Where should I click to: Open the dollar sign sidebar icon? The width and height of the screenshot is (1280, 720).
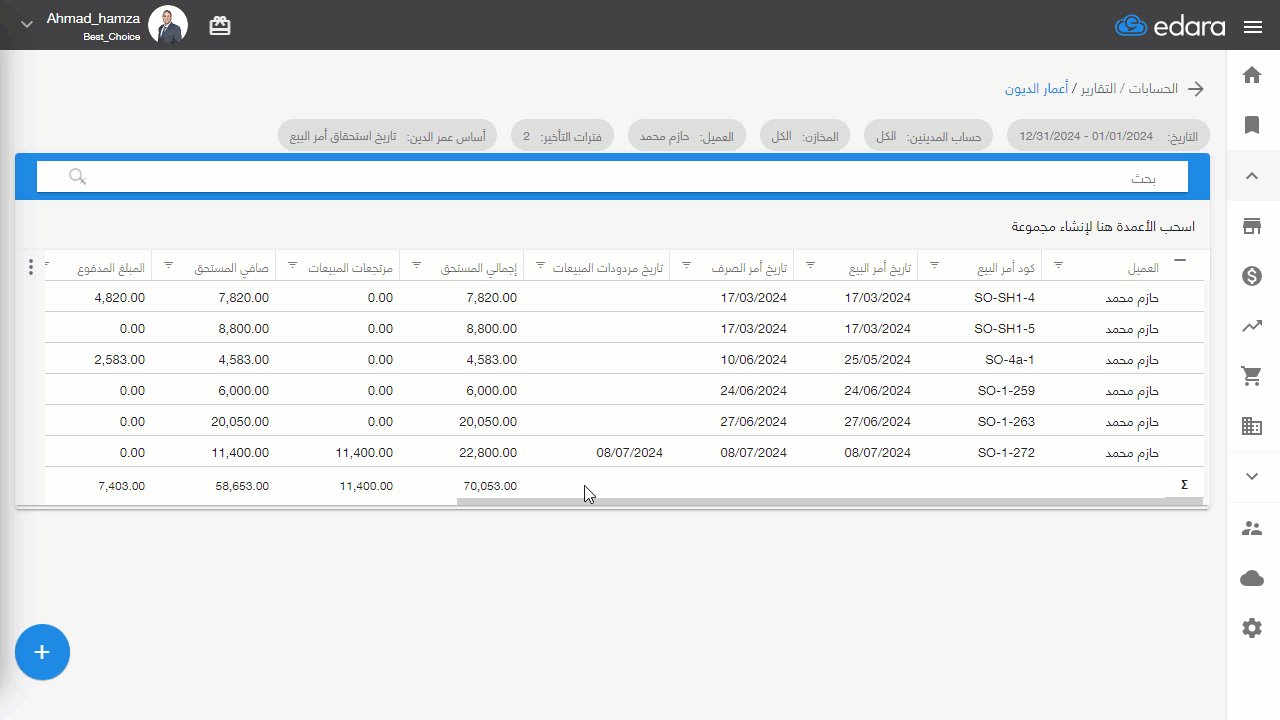pos(1252,276)
